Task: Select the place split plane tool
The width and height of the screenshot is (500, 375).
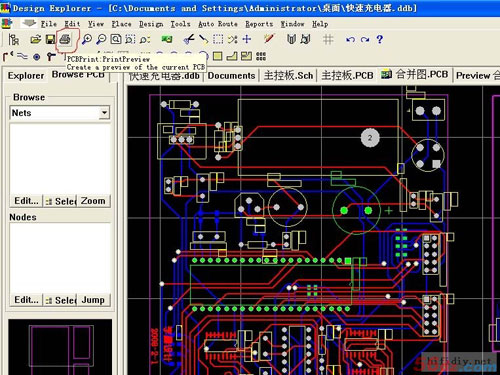Action: click(246, 56)
